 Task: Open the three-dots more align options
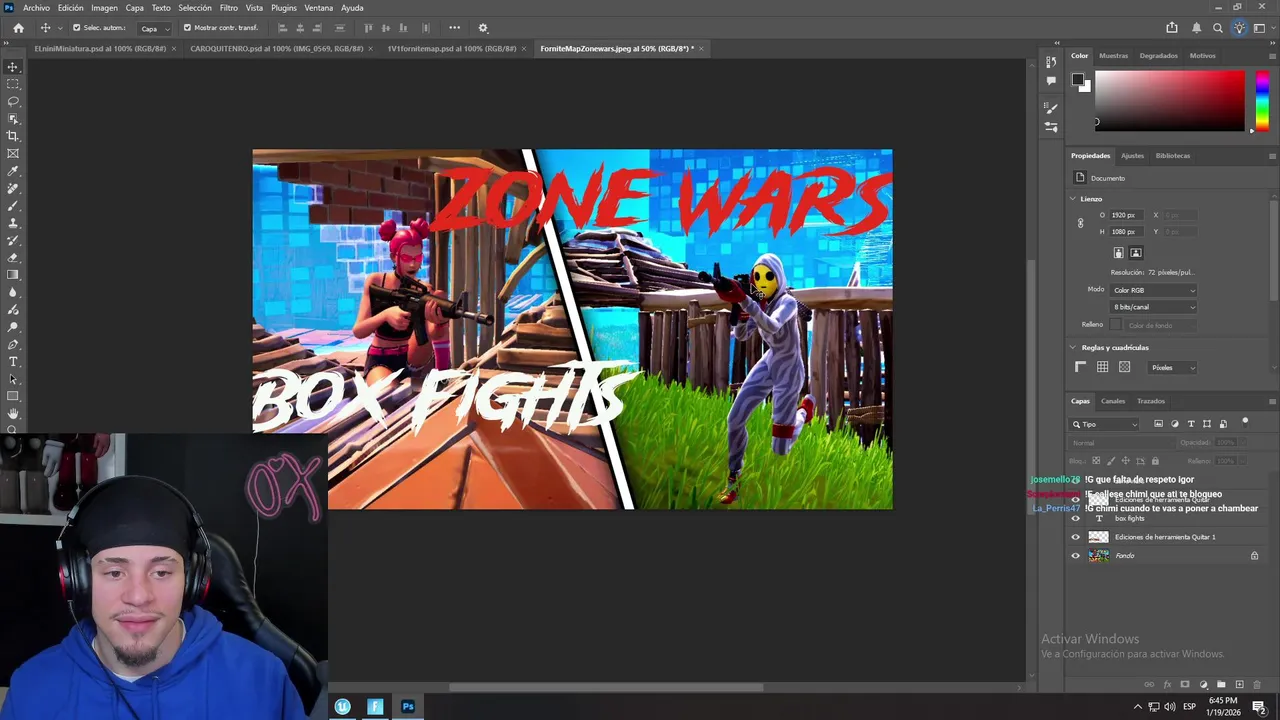pos(455,28)
